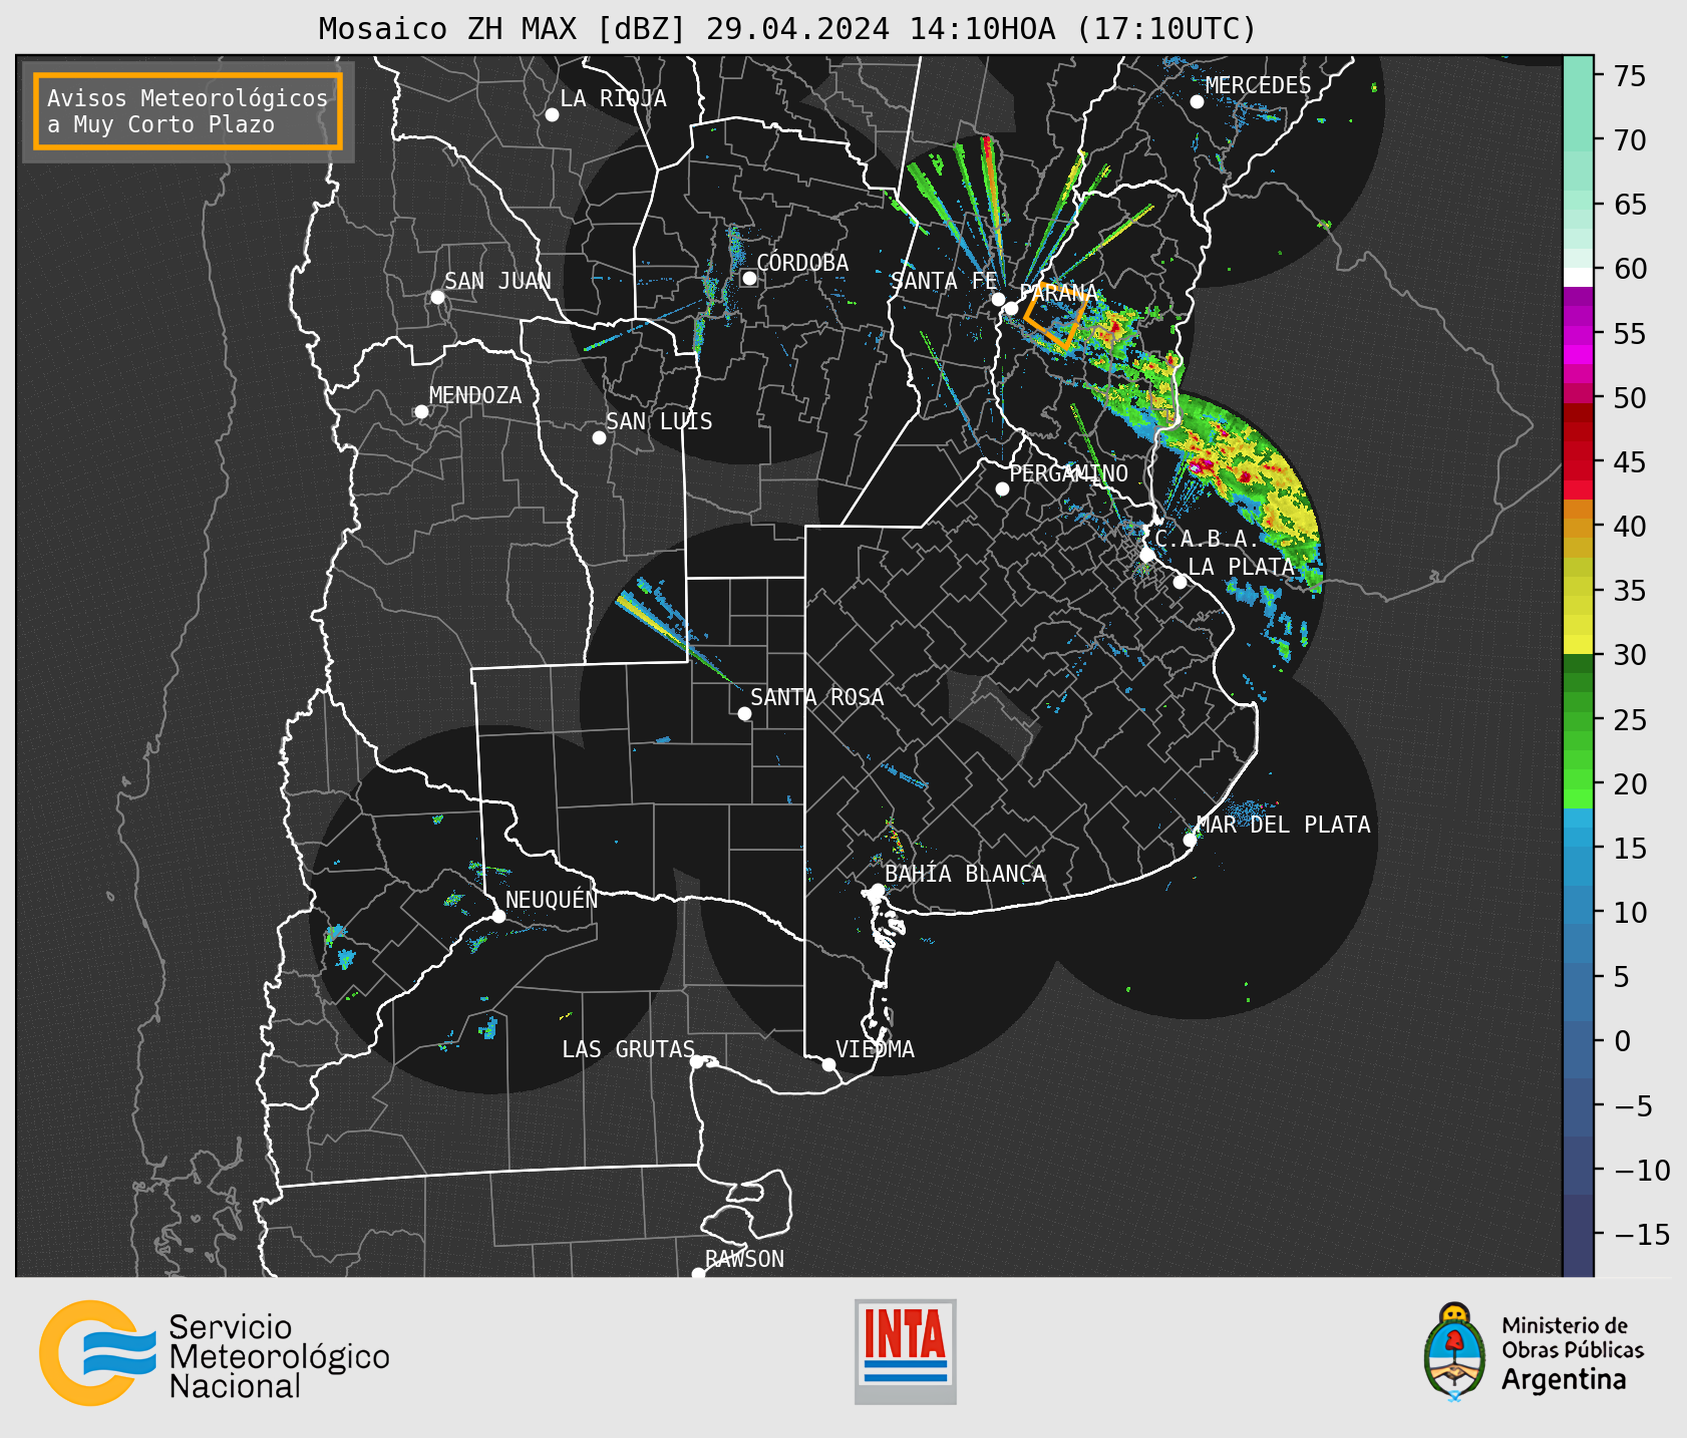Select the SANTA ROSA city dot
The height and width of the screenshot is (1438, 1687).
click(x=744, y=713)
